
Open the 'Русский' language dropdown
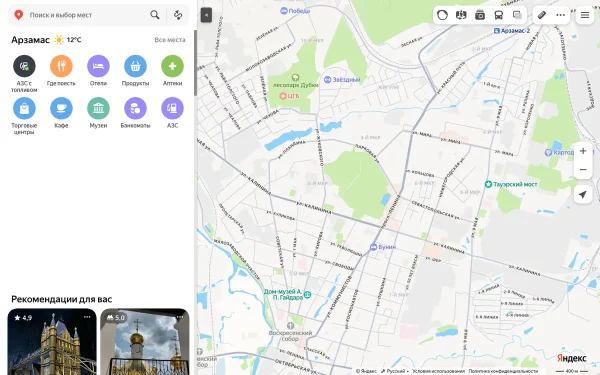tap(394, 371)
